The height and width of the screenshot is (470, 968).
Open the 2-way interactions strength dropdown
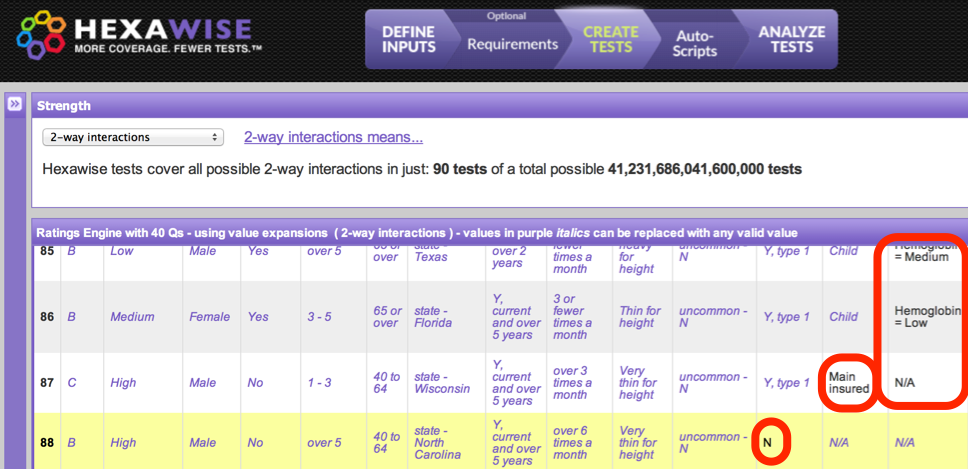click(133, 137)
